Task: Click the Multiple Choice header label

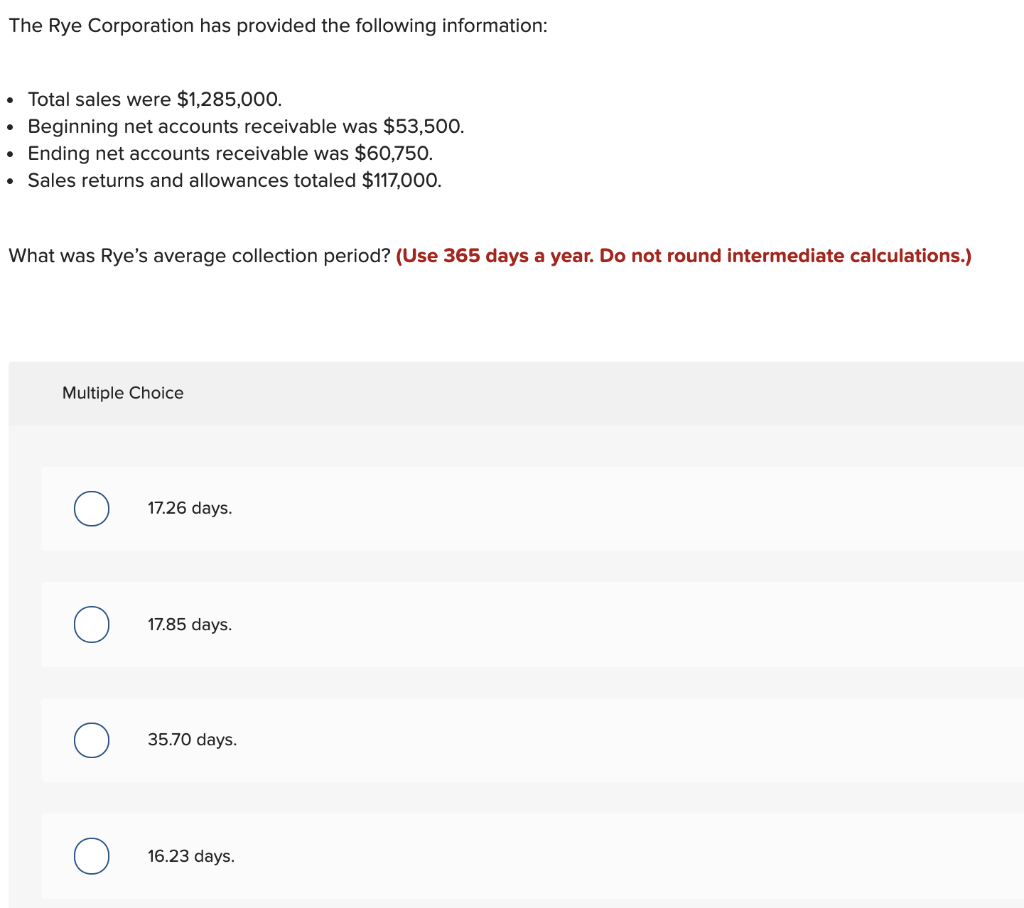Action: pos(123,393)
